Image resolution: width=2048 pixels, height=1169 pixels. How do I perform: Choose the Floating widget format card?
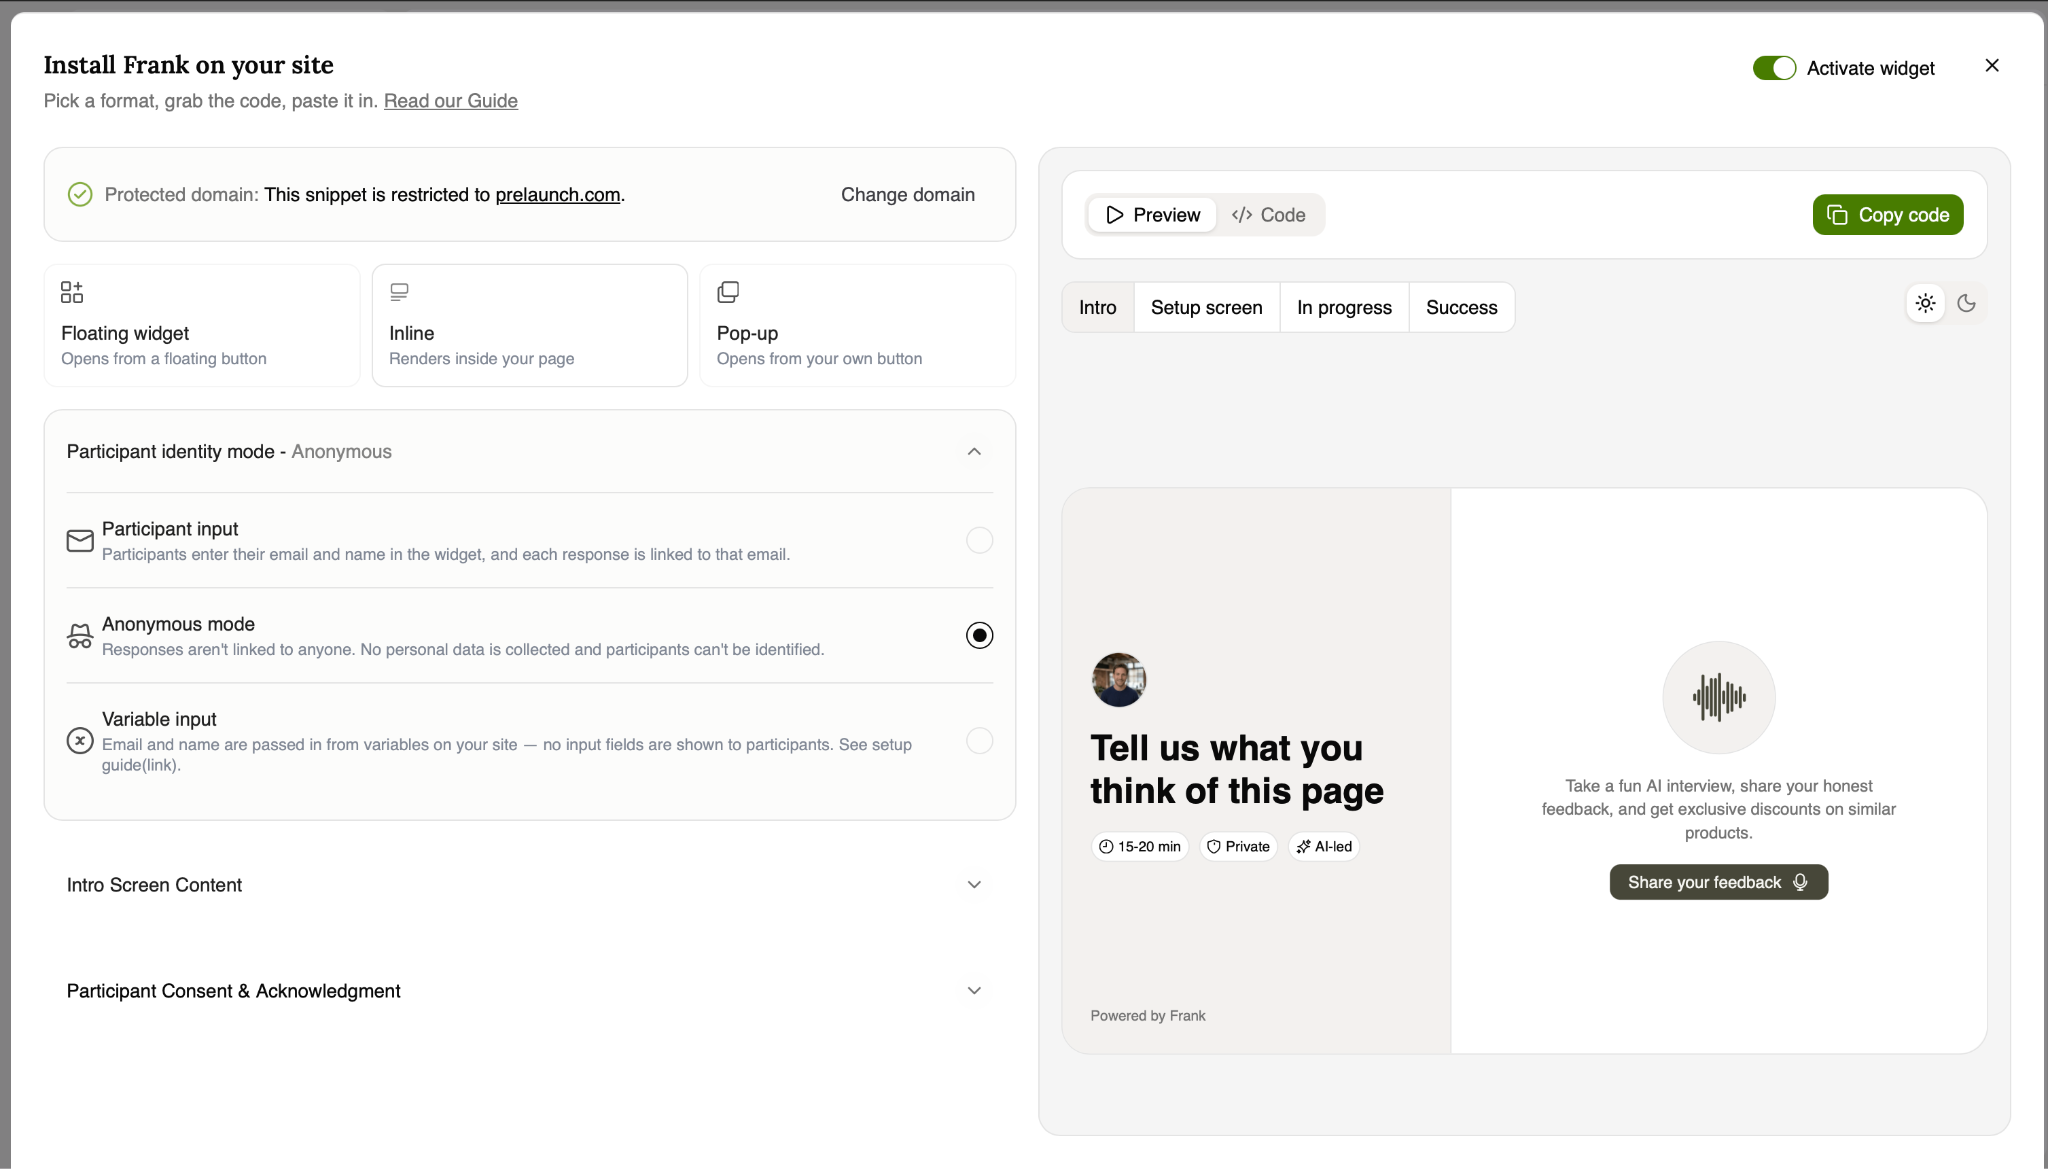pyautogui.click(x=202, y=325)
